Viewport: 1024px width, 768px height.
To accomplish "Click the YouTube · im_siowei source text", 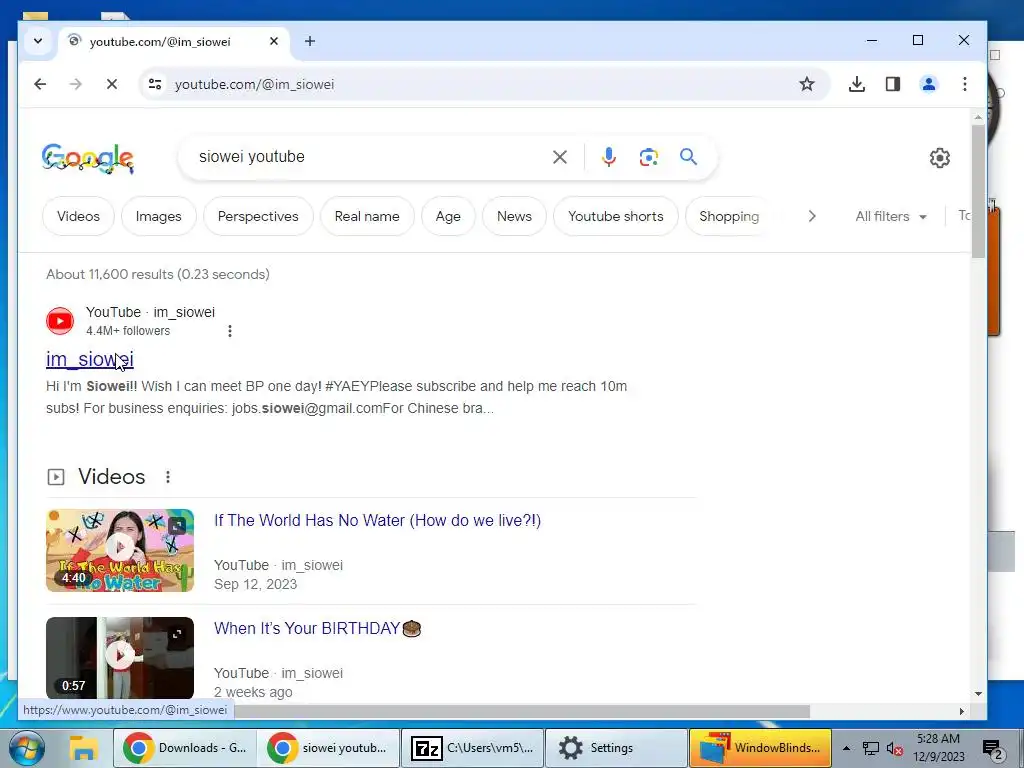I will click(150, 312).
